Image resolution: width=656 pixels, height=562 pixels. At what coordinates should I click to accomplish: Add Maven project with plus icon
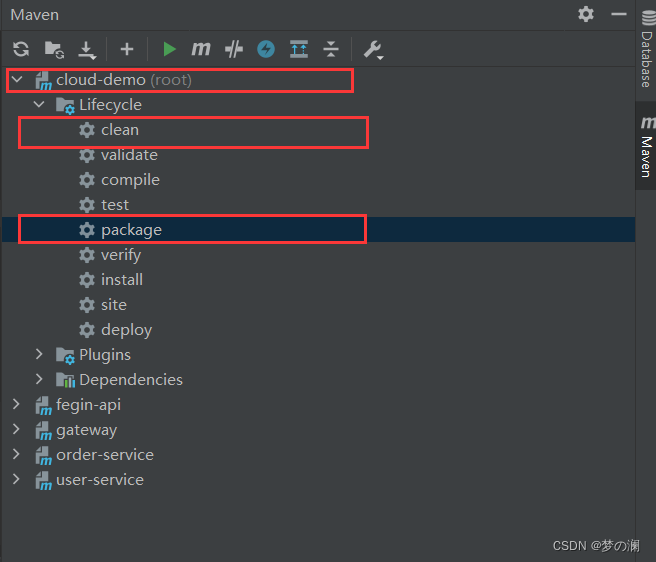click(x=127, y=49)
